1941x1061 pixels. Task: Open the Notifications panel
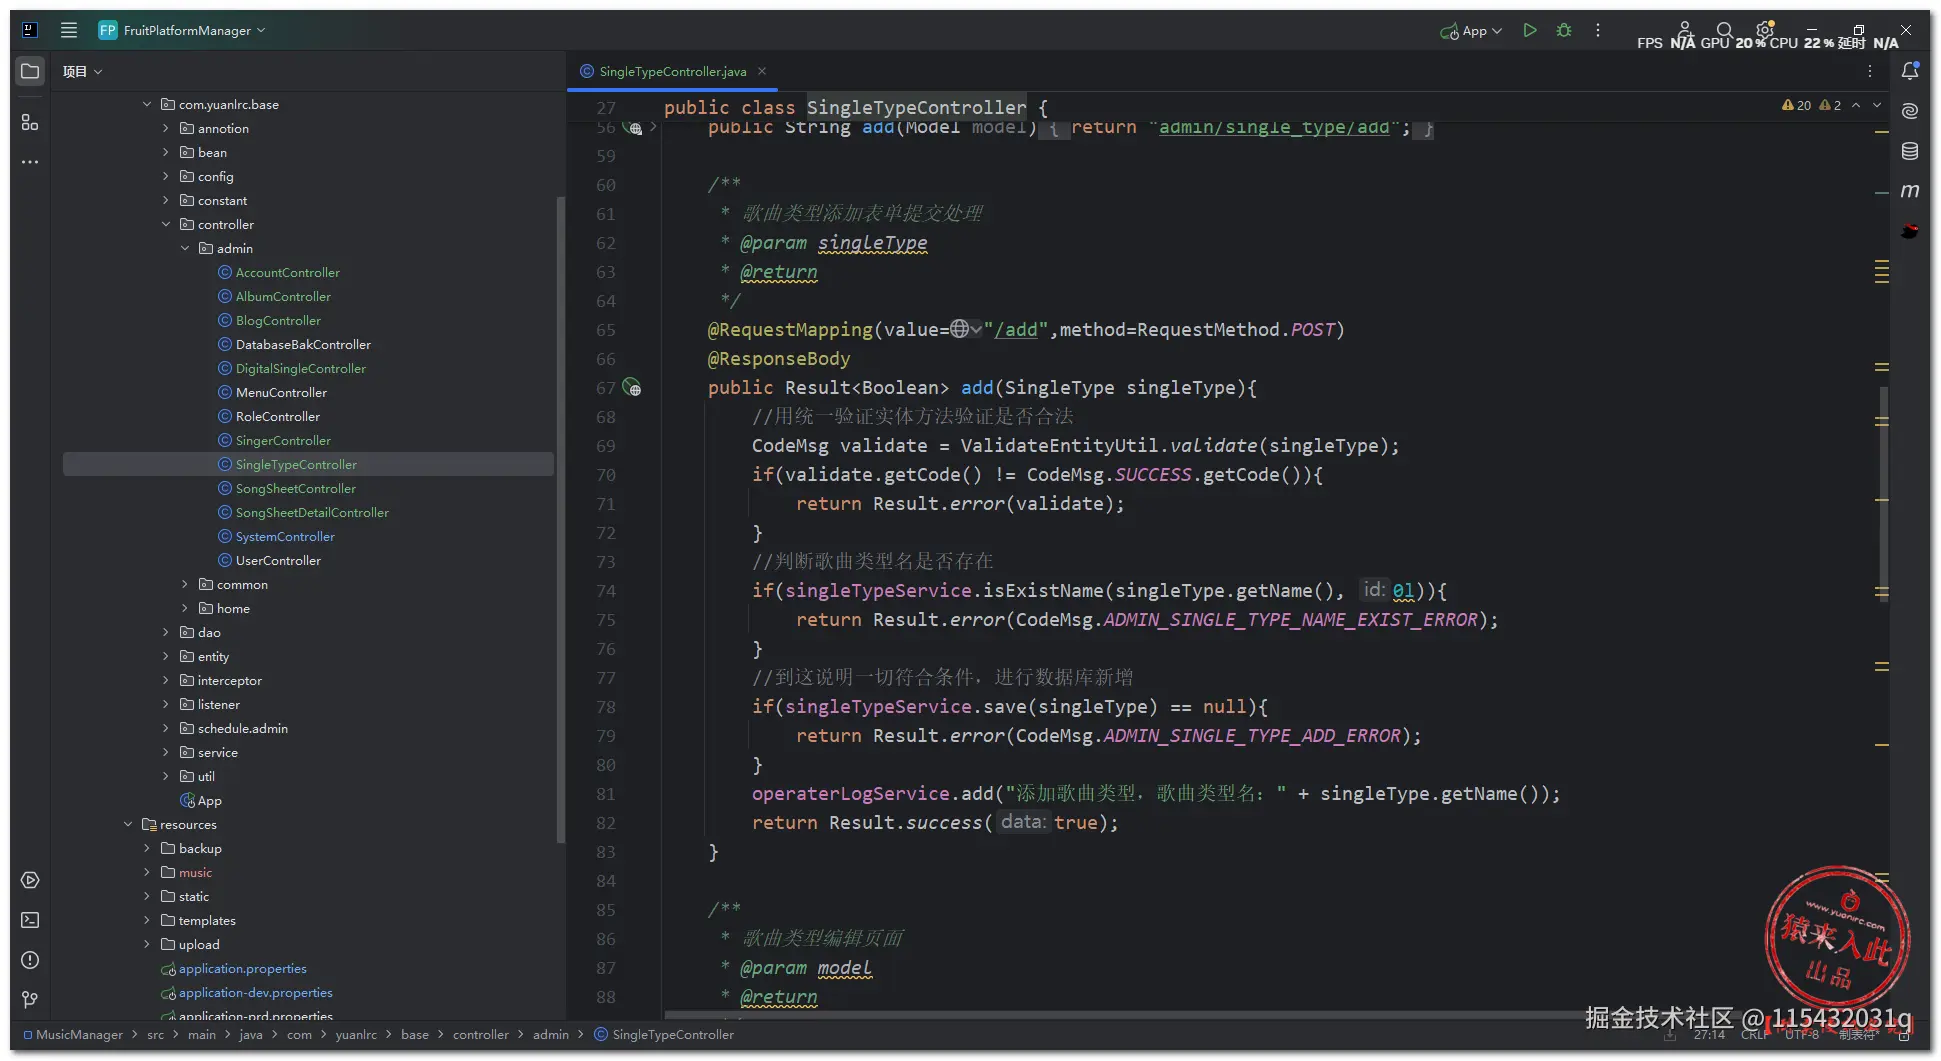pos(1910,71)
